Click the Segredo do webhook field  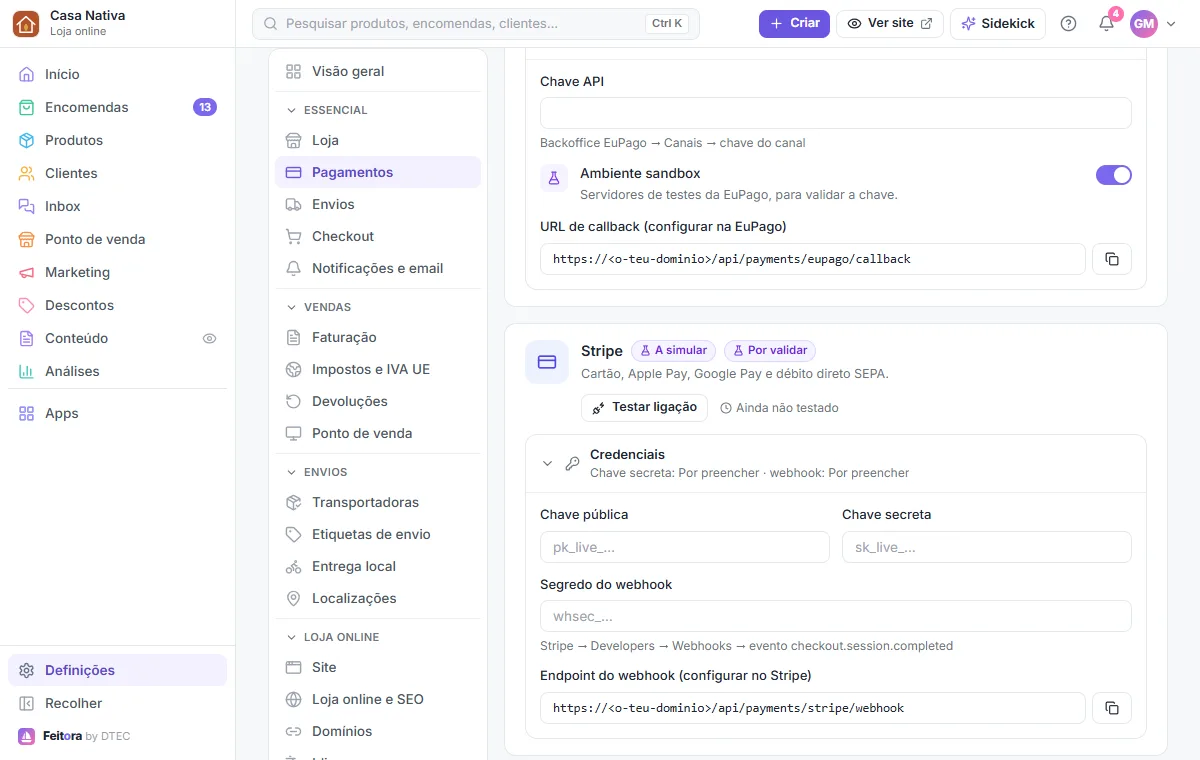[x=836, y=616]
